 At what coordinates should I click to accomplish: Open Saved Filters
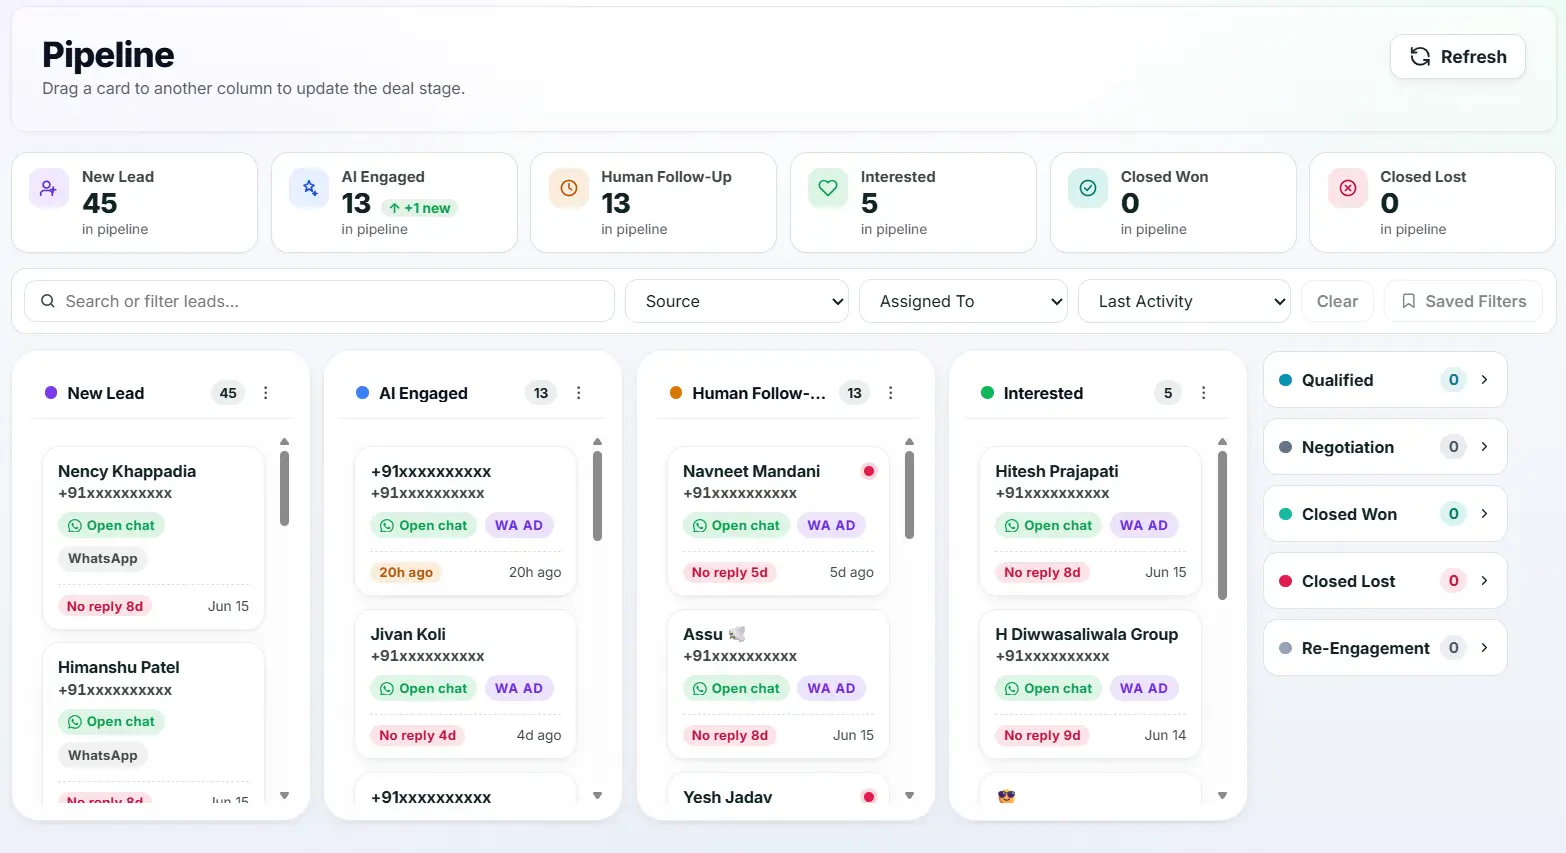click(1463, 301)
